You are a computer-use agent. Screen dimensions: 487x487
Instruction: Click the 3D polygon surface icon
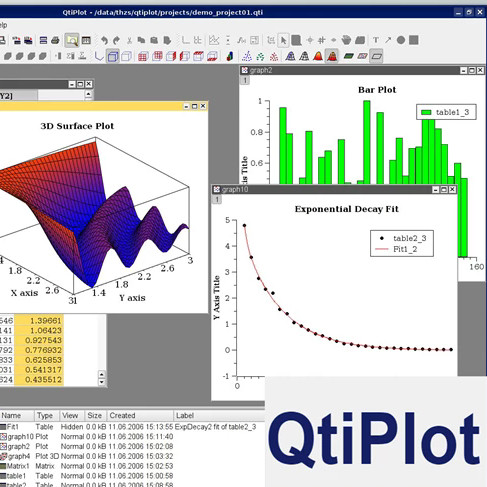pyautogui.click(x=318, y=56)
